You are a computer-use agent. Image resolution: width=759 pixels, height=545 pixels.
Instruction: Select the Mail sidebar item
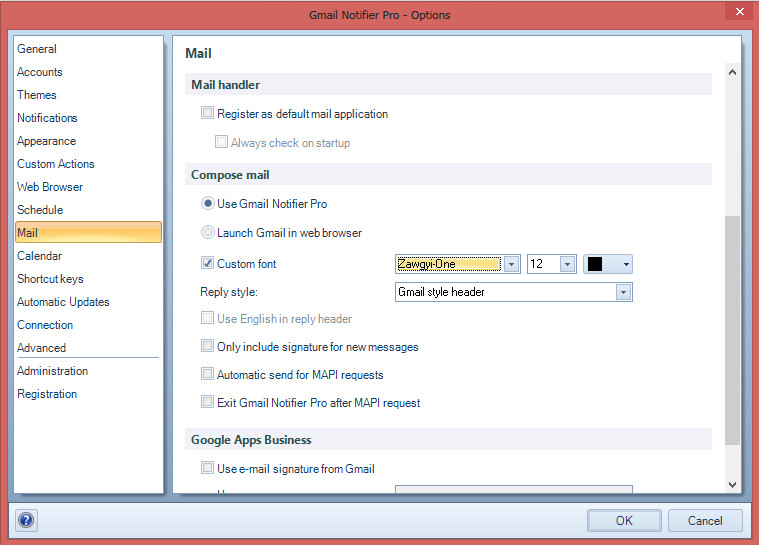pyautogui.click(x=88, y=232)
